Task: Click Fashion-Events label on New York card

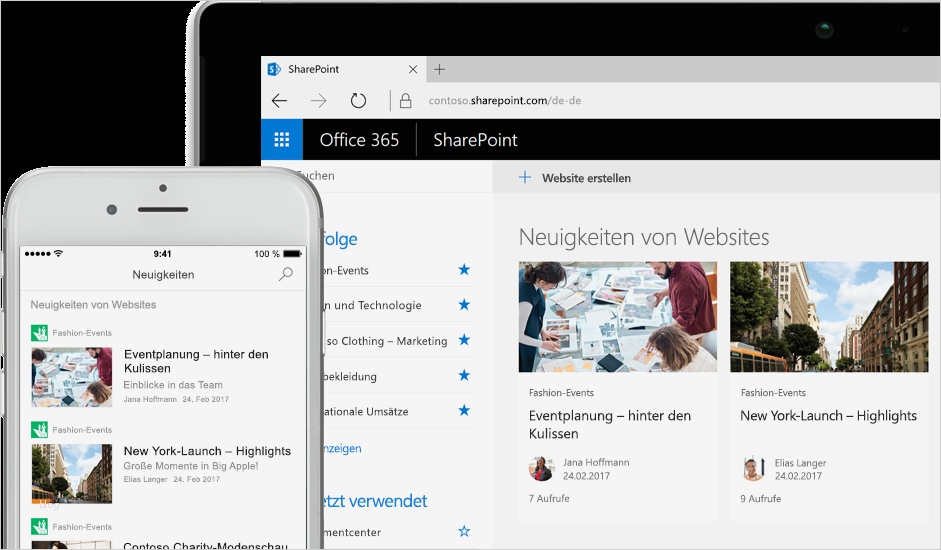Action: (x=773, y=393)
